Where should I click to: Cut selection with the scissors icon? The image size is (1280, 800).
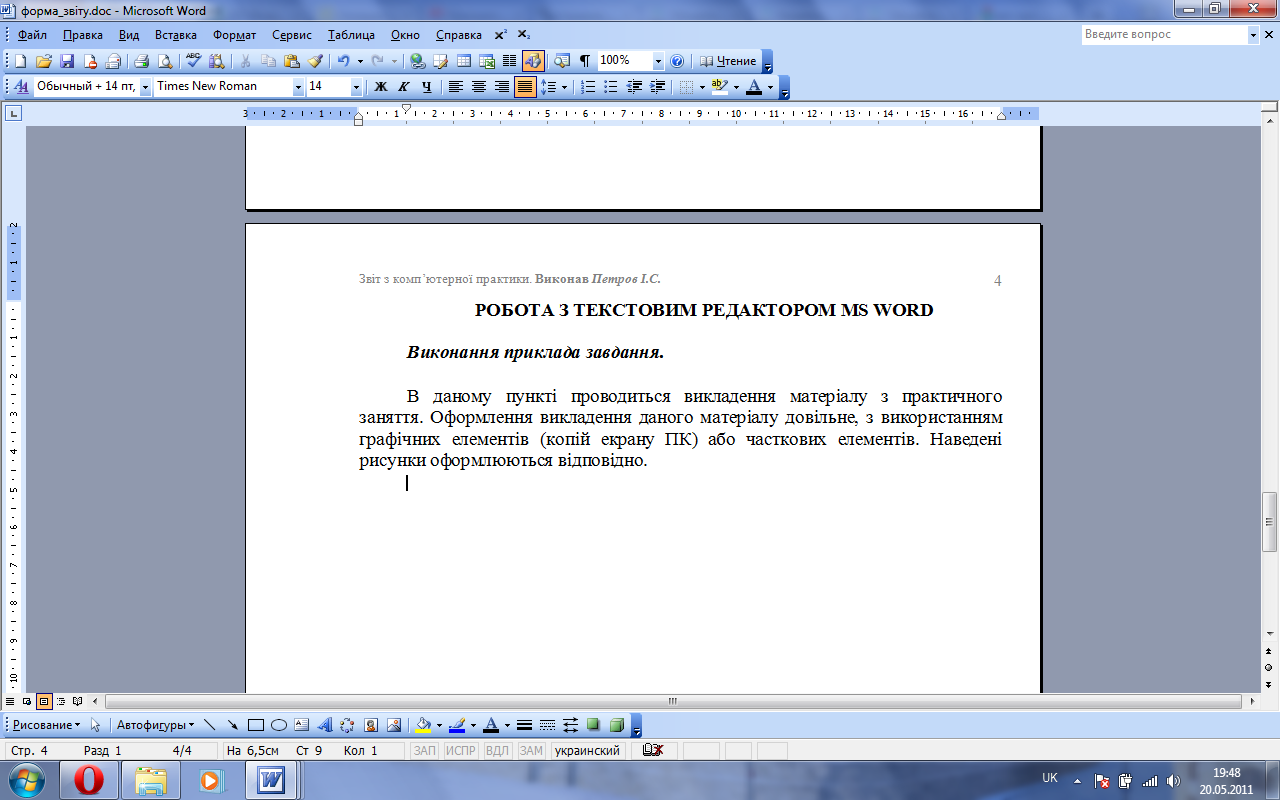pos(245,61)
